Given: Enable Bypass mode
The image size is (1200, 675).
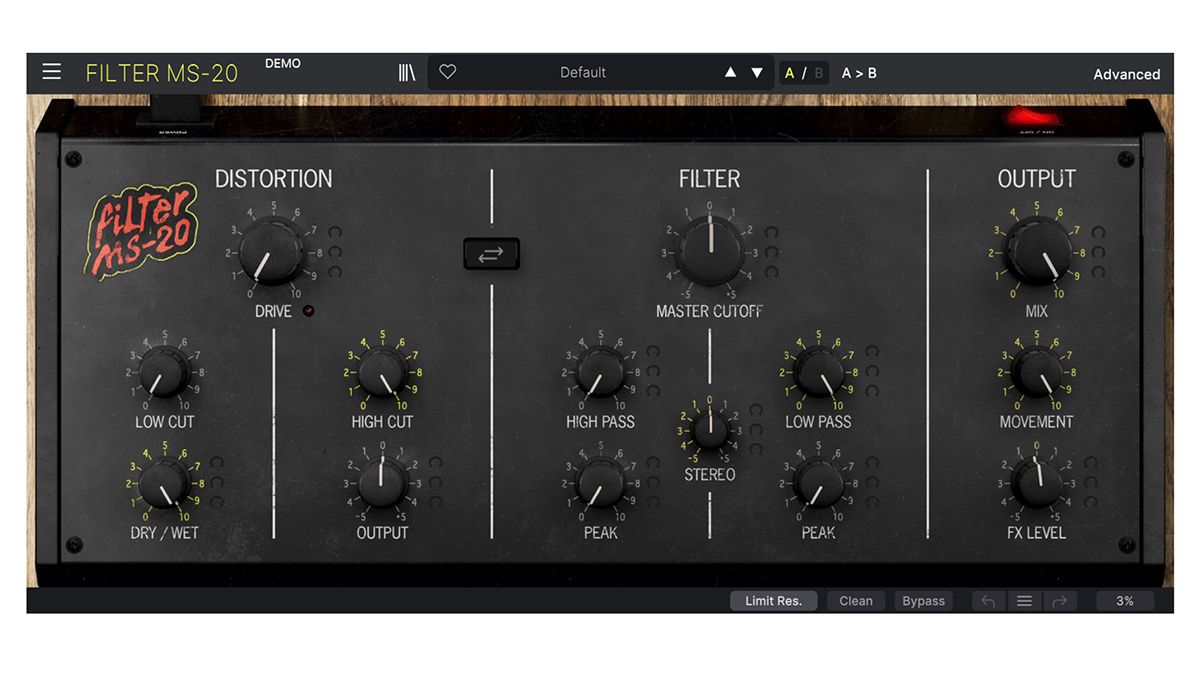Looking at the screenshot, I should pyautogui.click(x=923, y=601).
